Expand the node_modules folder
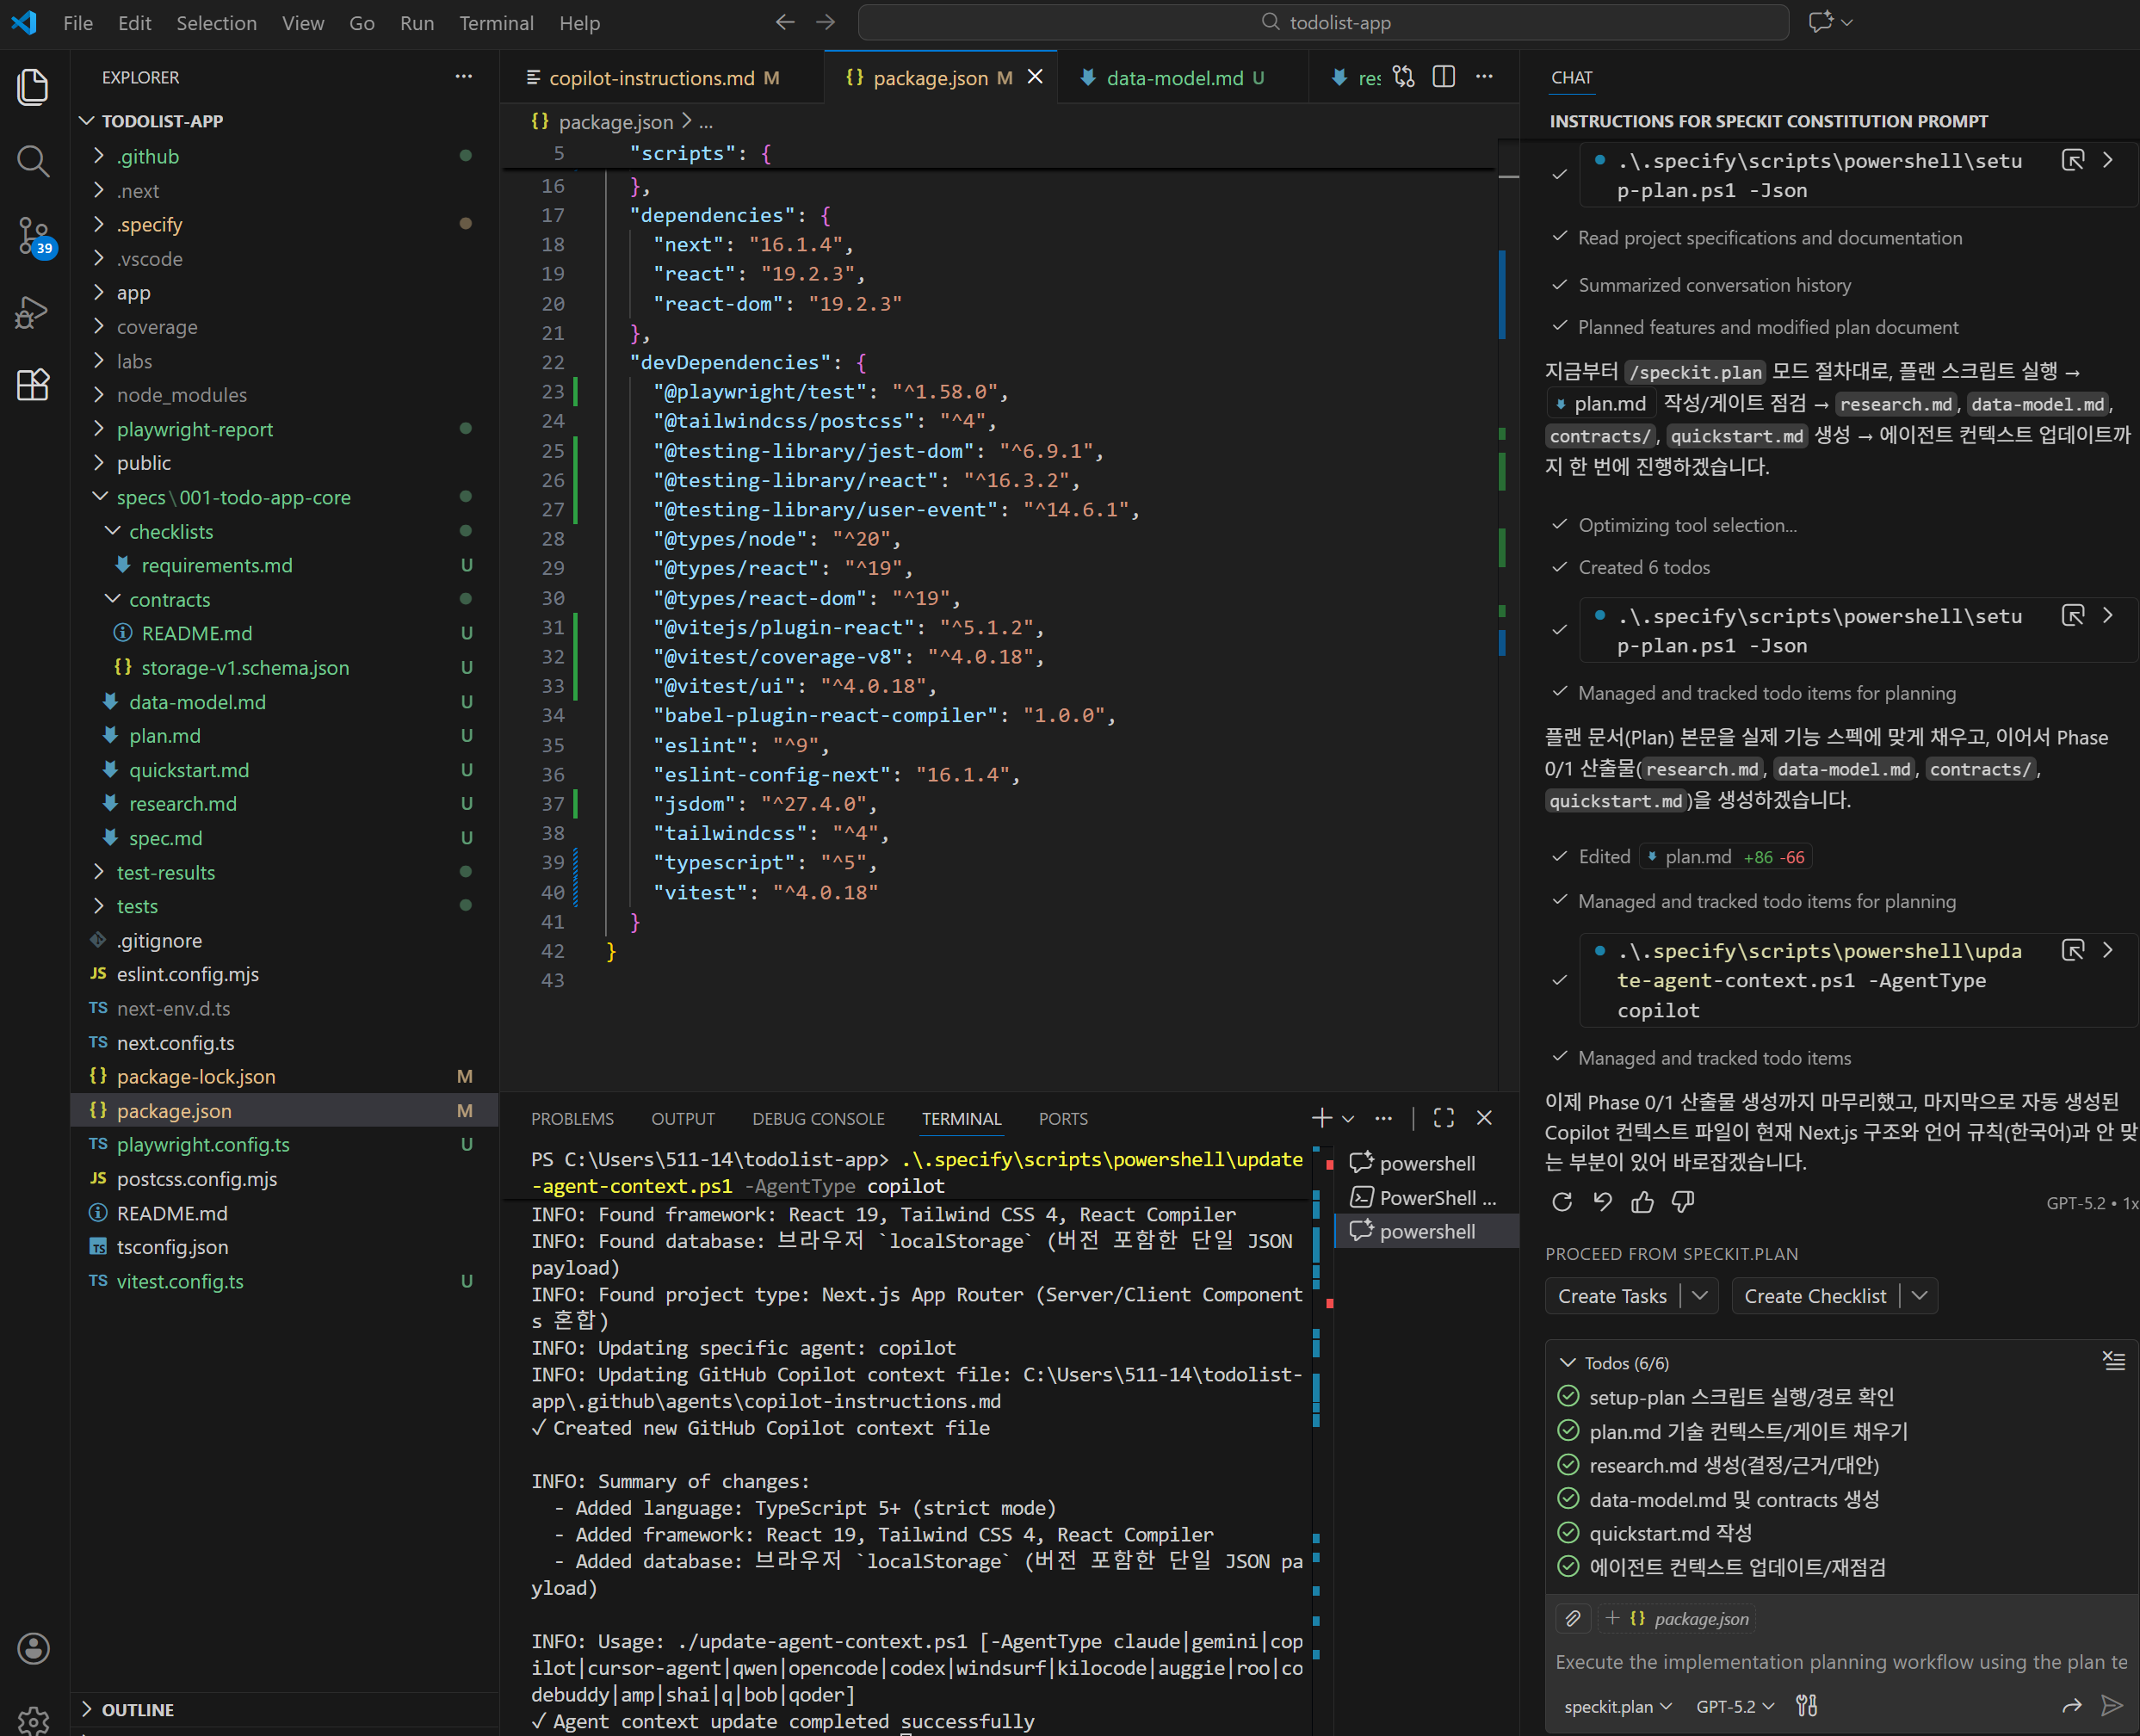This screenshot has height=1736, width=2140. (x=181, y=395)
